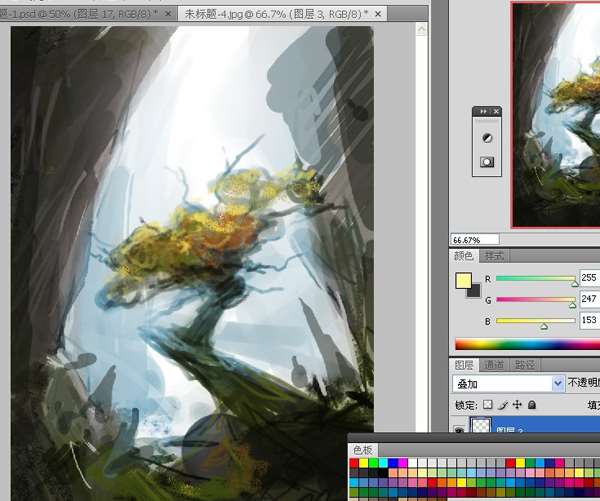Toggle lock transparent pixels

pyautogui.click(x=488, y=405)
